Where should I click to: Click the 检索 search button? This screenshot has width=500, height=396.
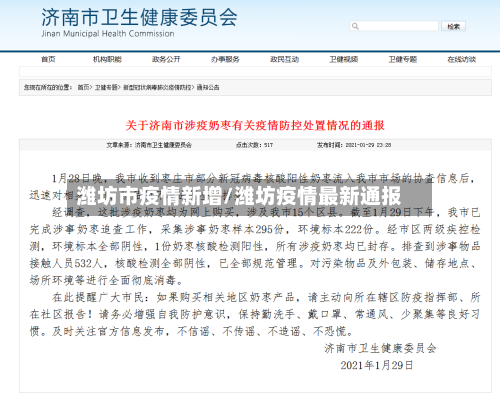pos(453,26)
